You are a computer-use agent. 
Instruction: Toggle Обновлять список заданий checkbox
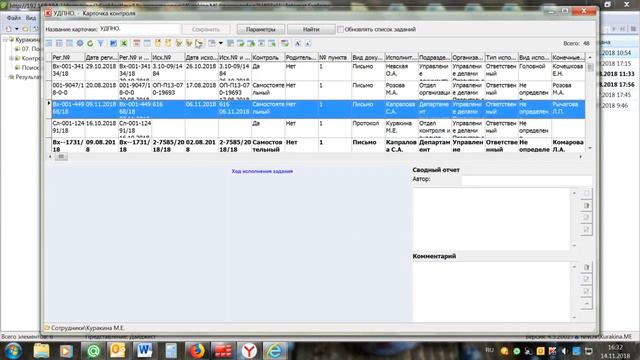pos(340,29)
